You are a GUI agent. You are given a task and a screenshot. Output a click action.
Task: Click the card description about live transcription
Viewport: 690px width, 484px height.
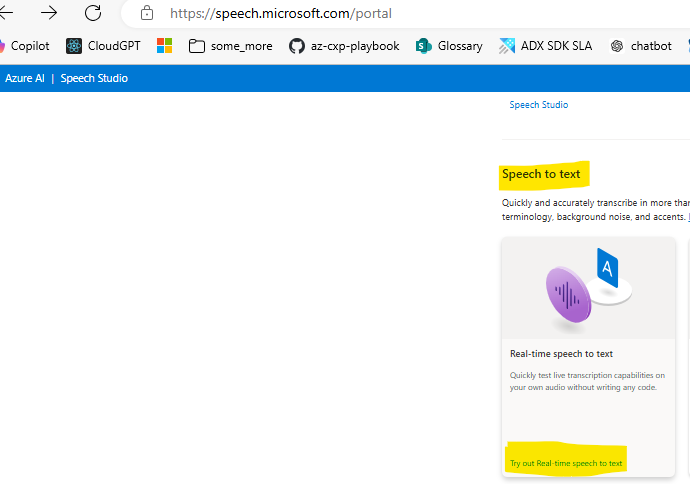tap(587, 381)
